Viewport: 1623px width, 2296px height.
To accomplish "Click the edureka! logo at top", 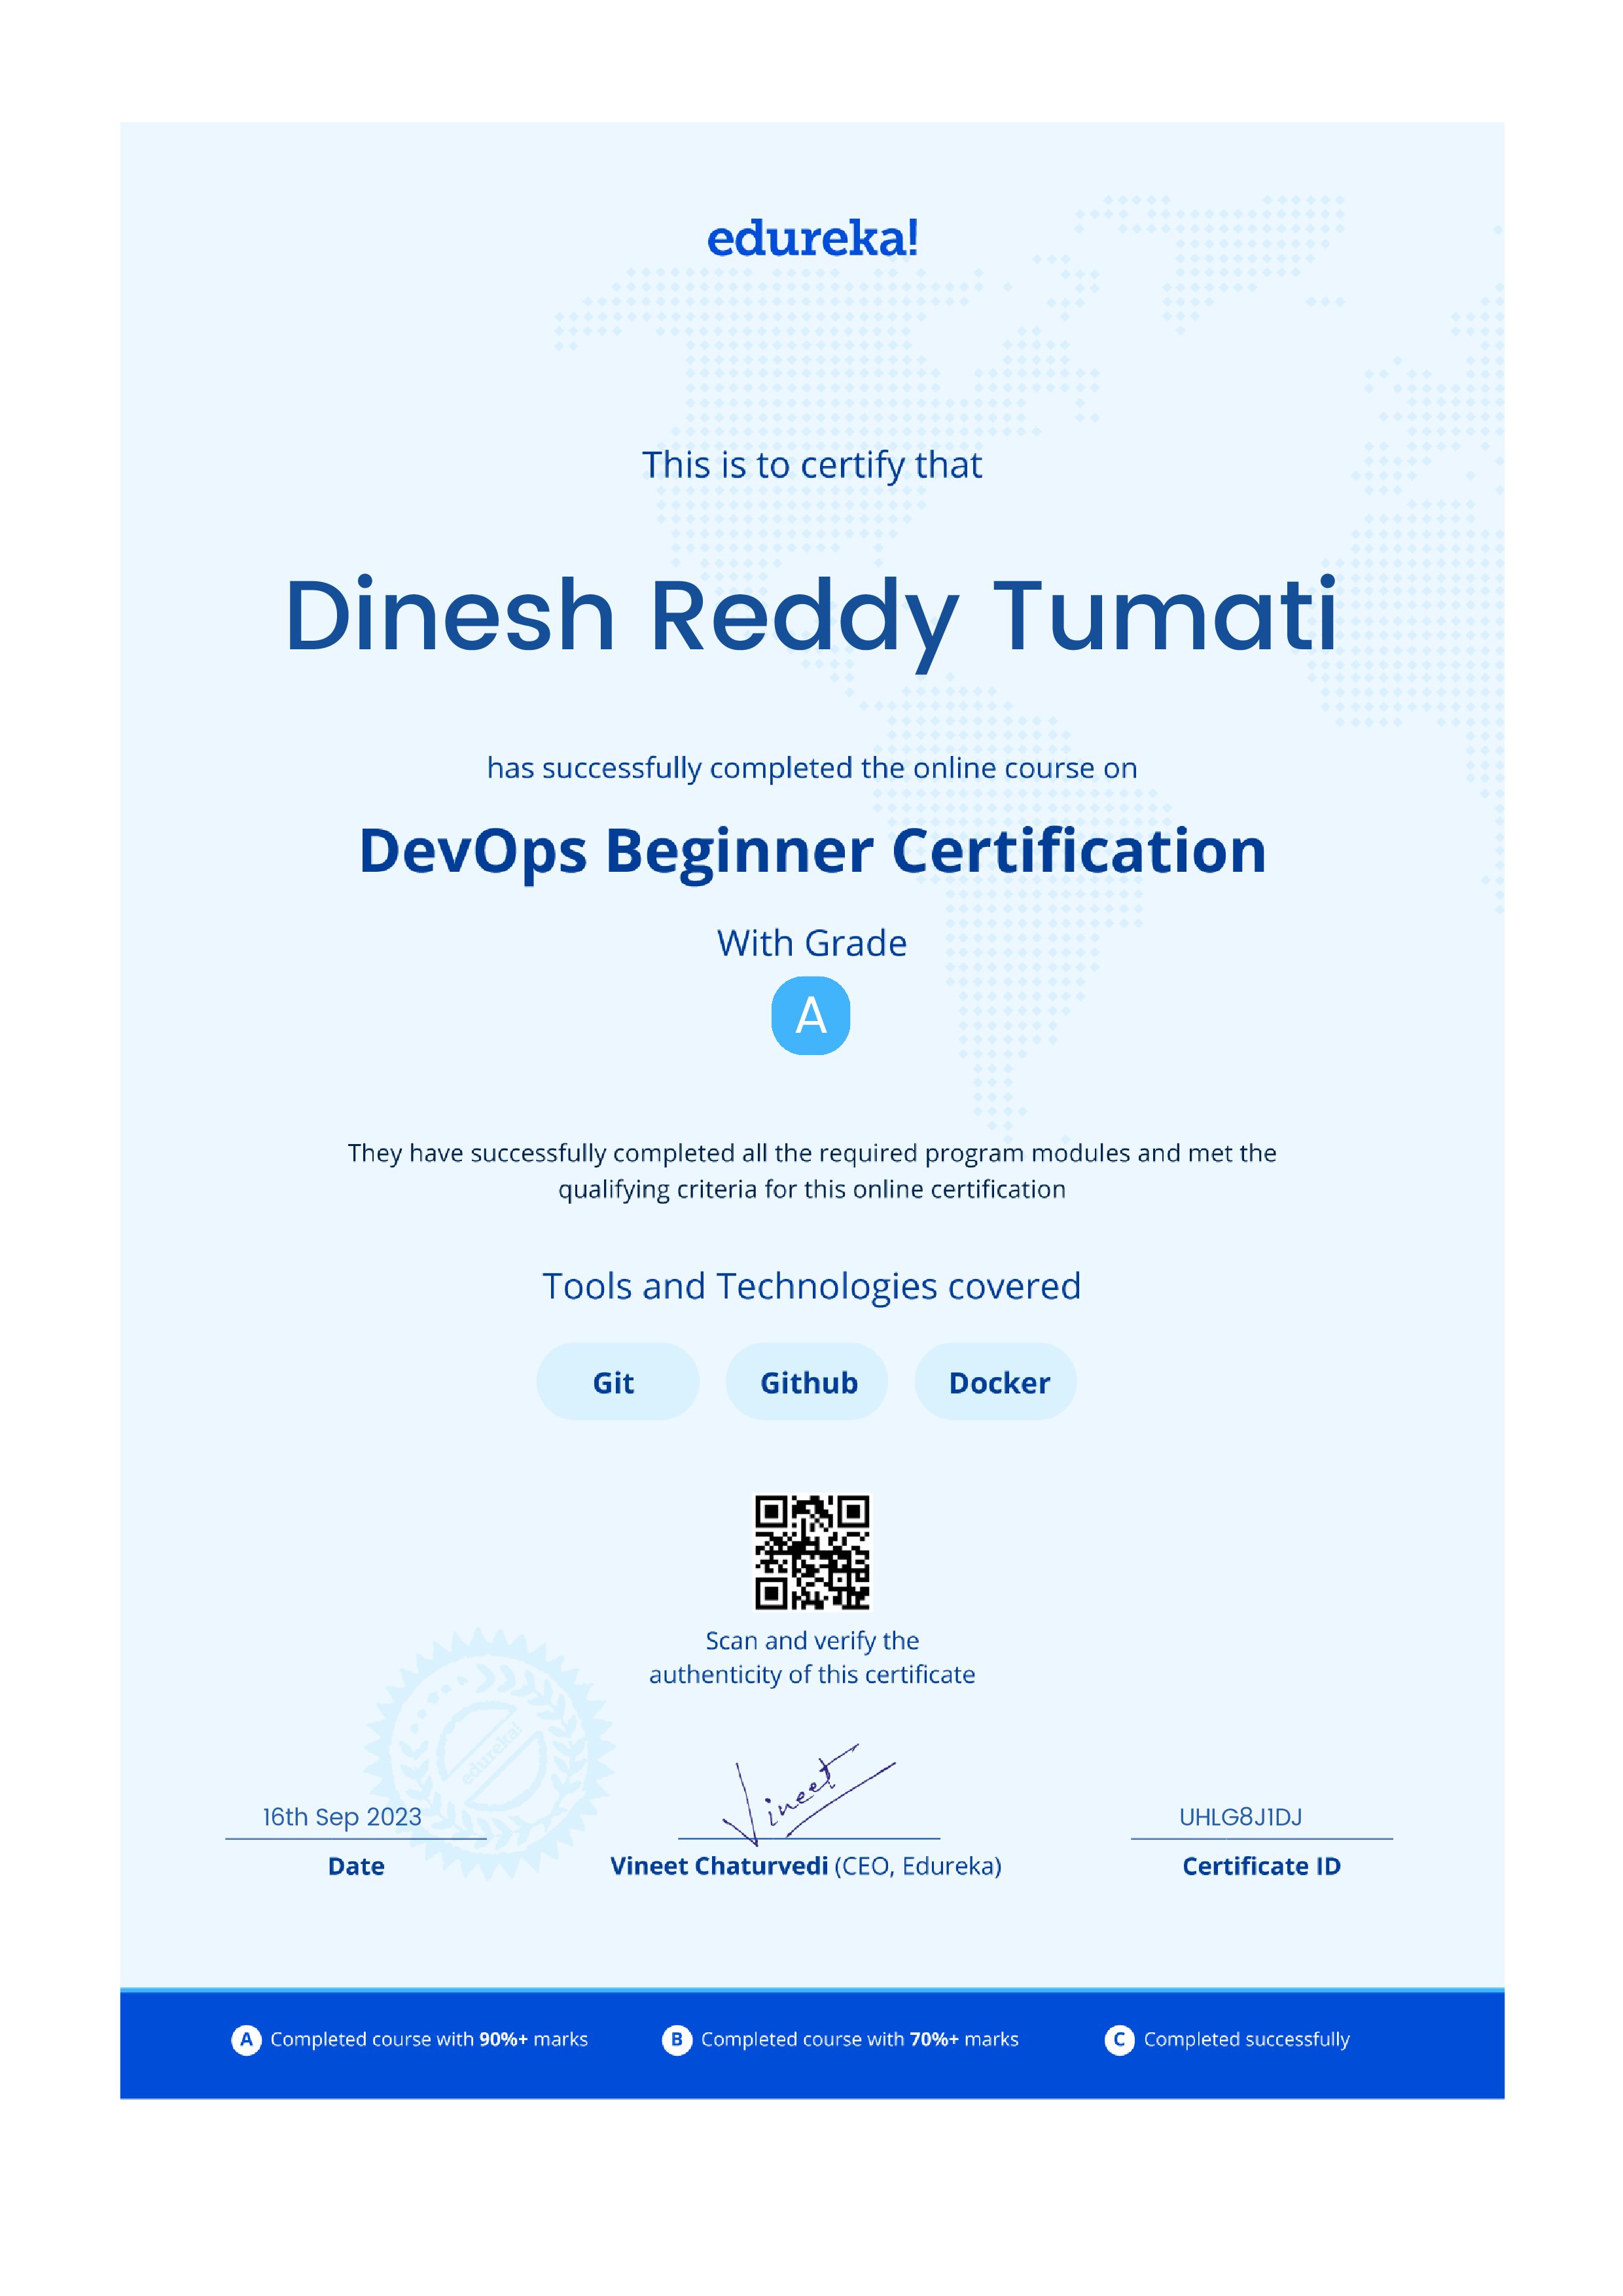I will [812, 239].
